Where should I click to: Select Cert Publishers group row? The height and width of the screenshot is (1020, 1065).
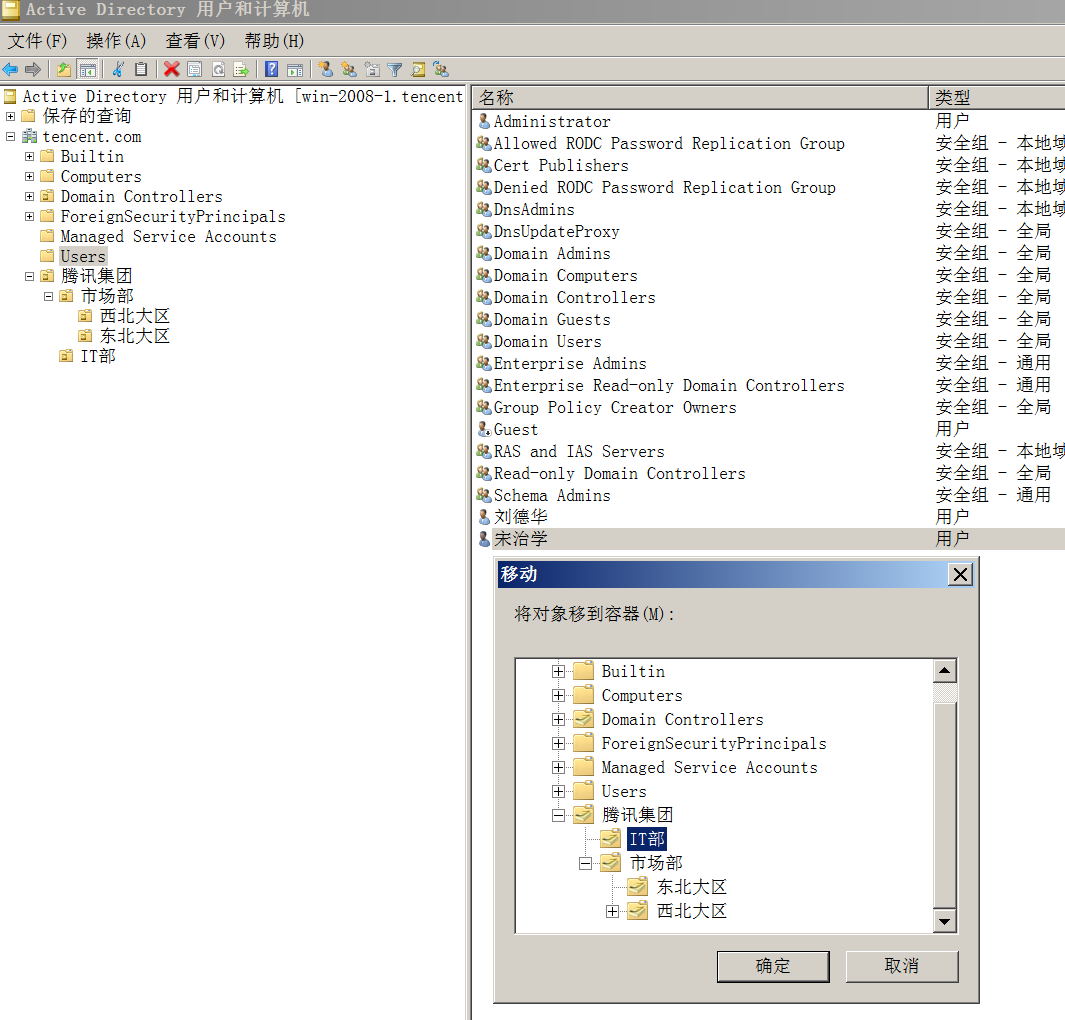coord(560,166)
